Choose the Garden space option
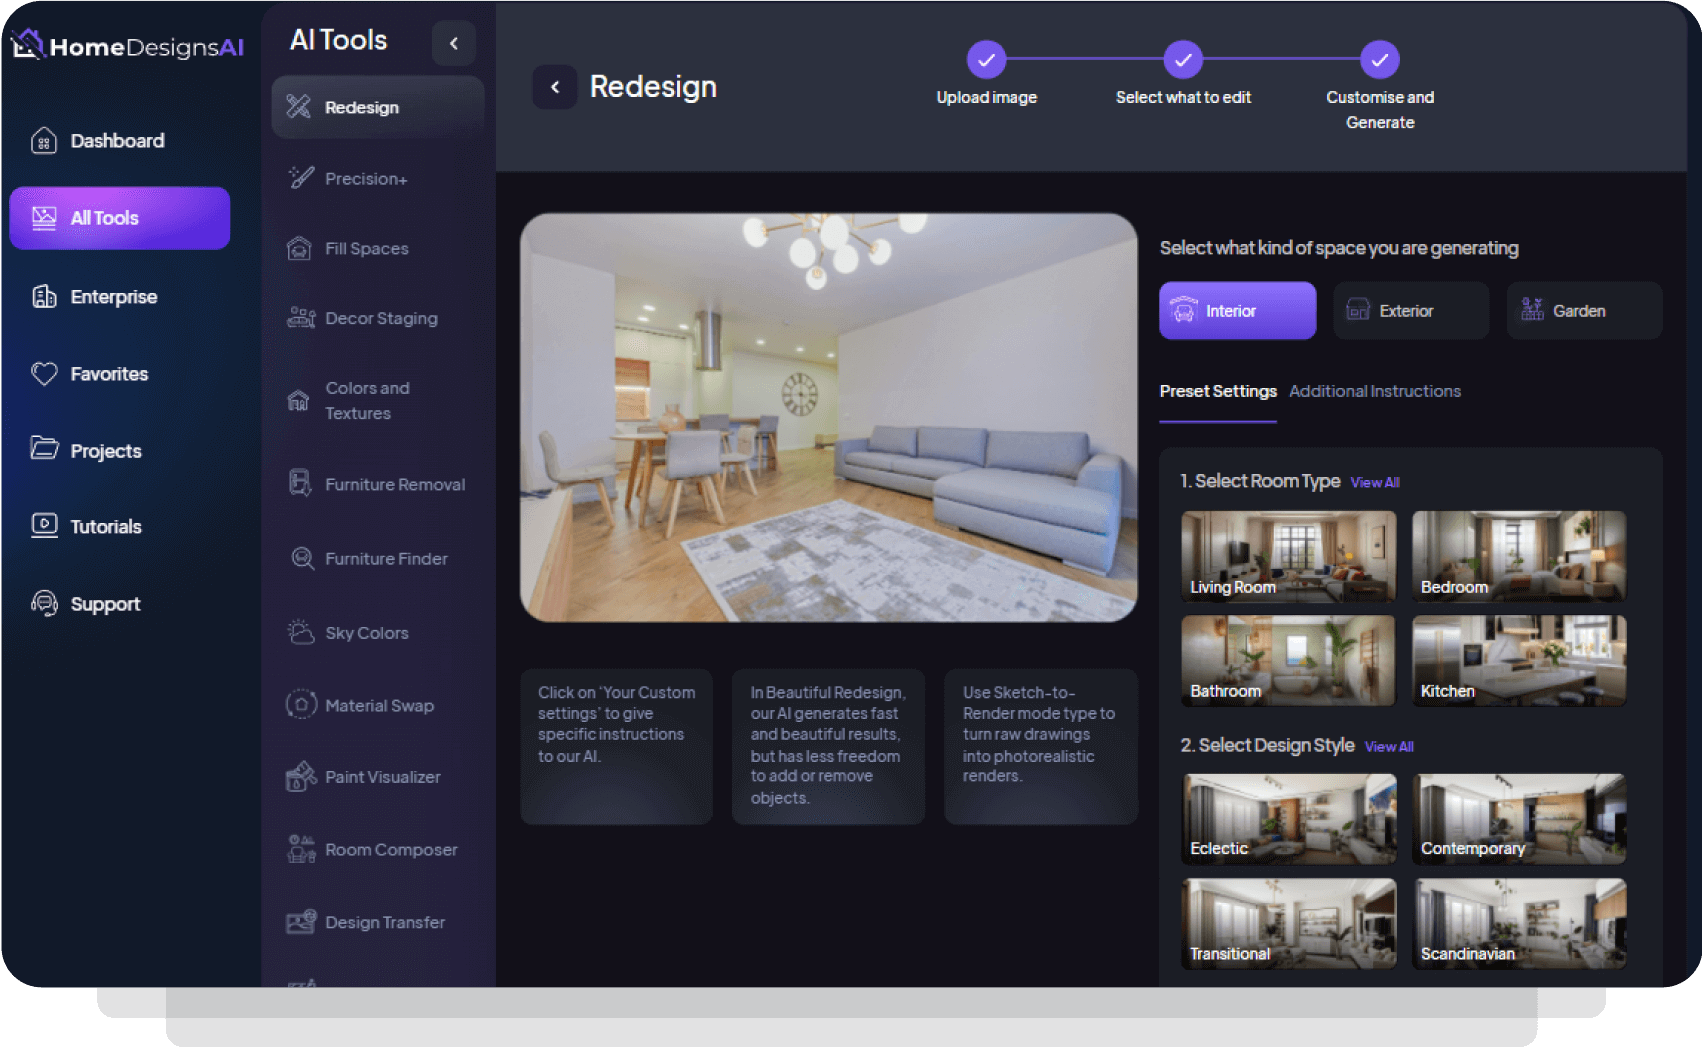The image size is (1702, 1047). click(x=1583, y=311)
